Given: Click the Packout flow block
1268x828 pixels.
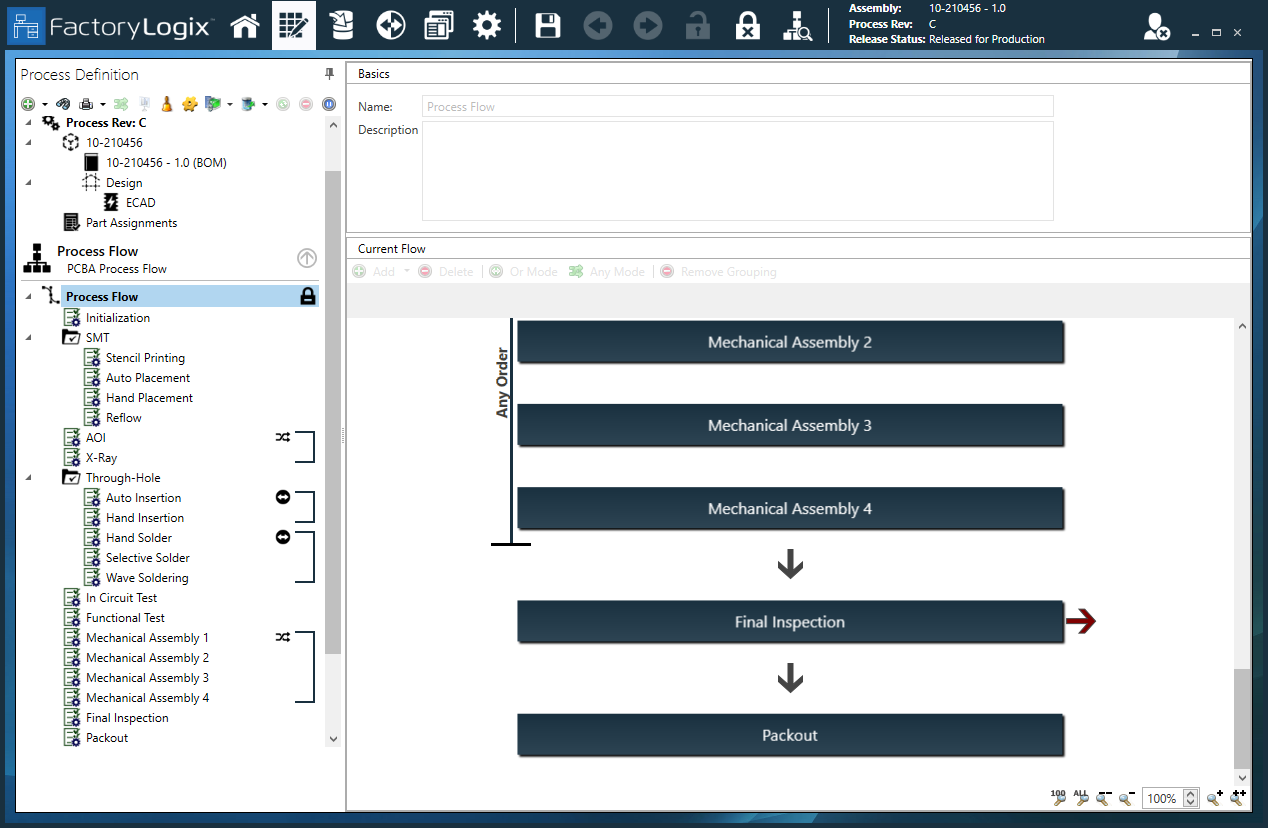Looking at the screenshot, I should coord(790,735).
